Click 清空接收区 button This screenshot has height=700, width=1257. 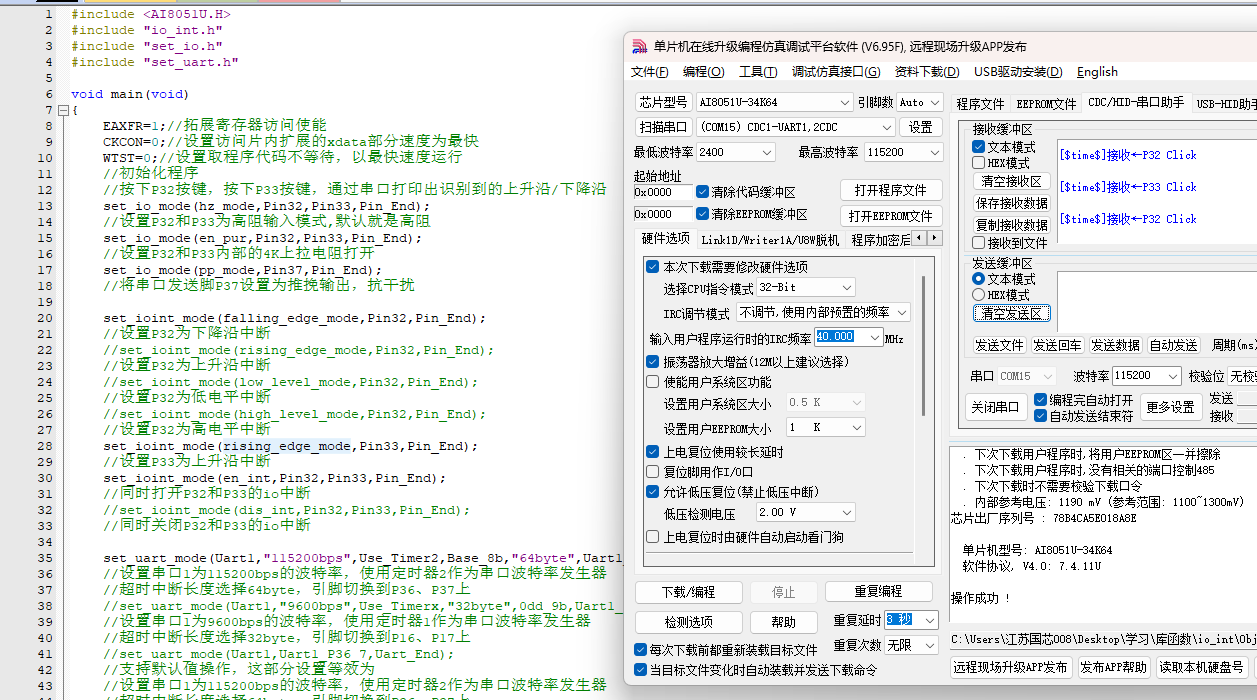pyautogui.click(x=1011, y=181)
